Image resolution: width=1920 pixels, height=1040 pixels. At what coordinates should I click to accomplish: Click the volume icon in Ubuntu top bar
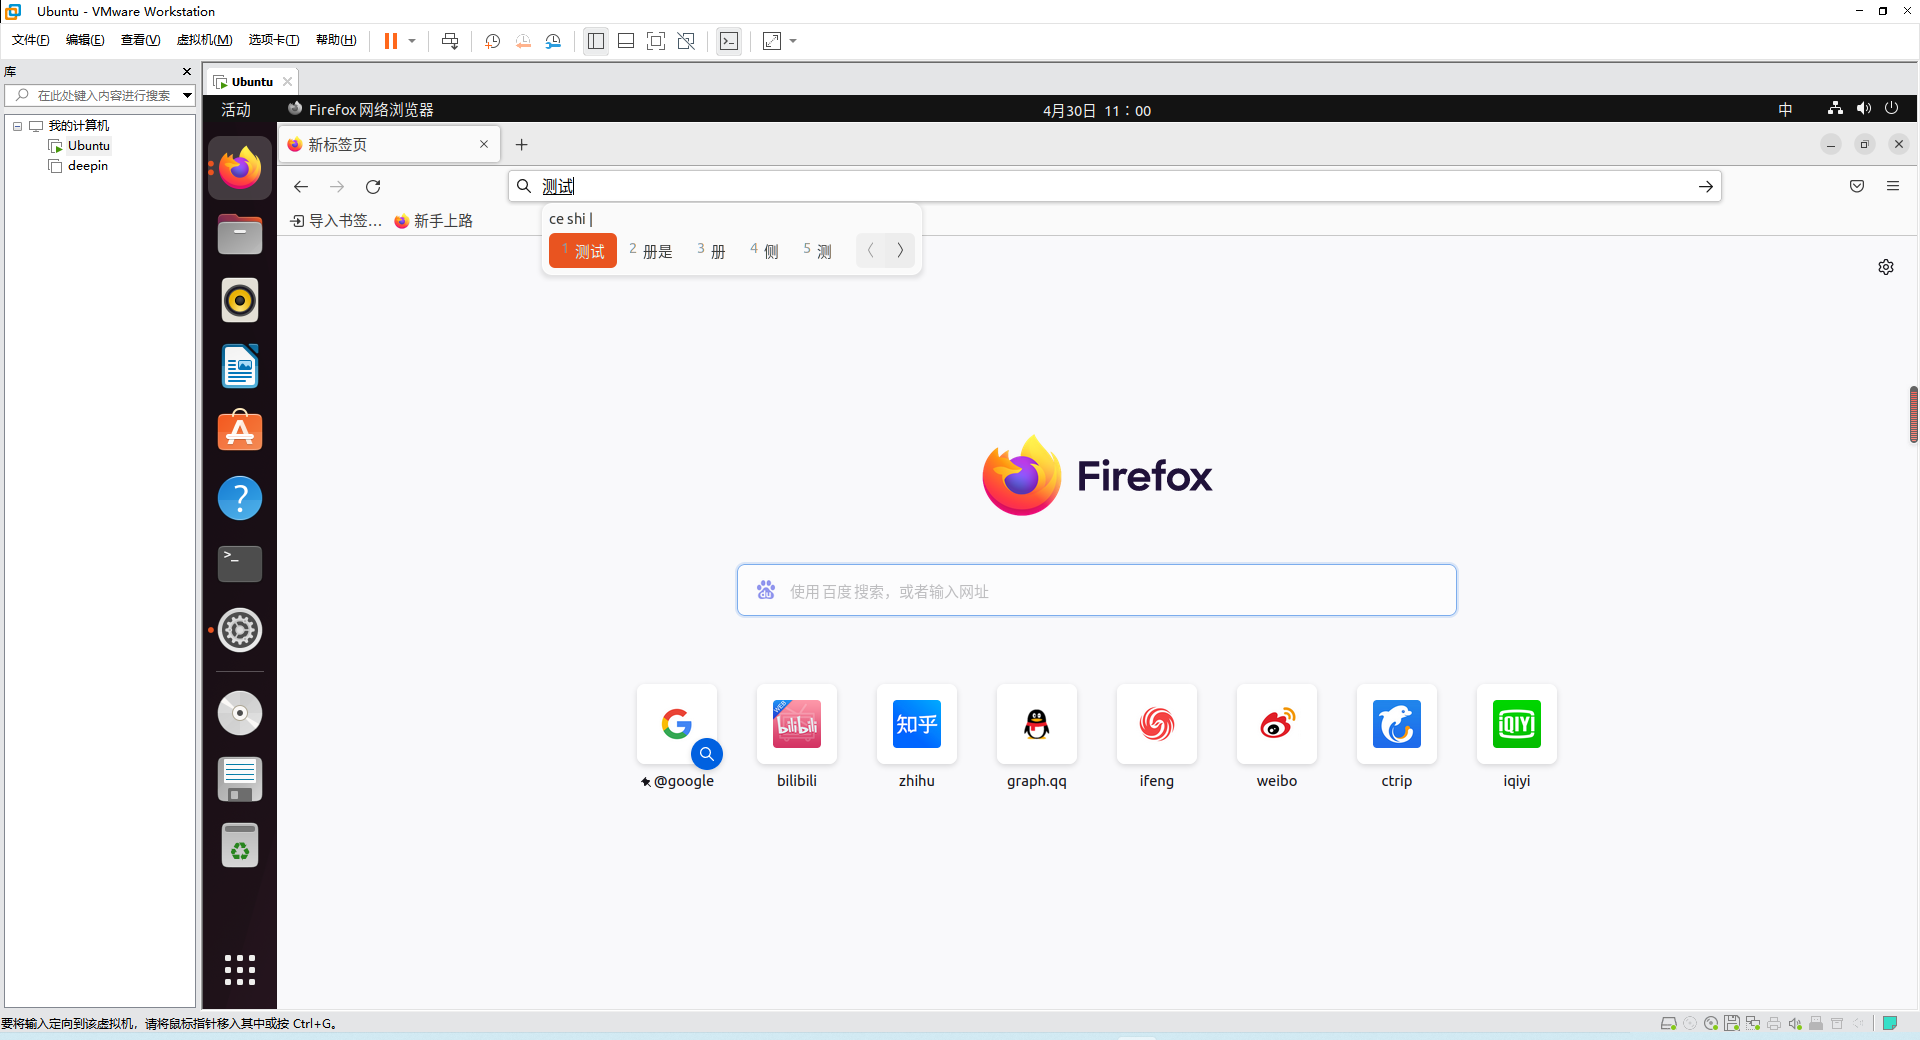tap(1864, 109)
